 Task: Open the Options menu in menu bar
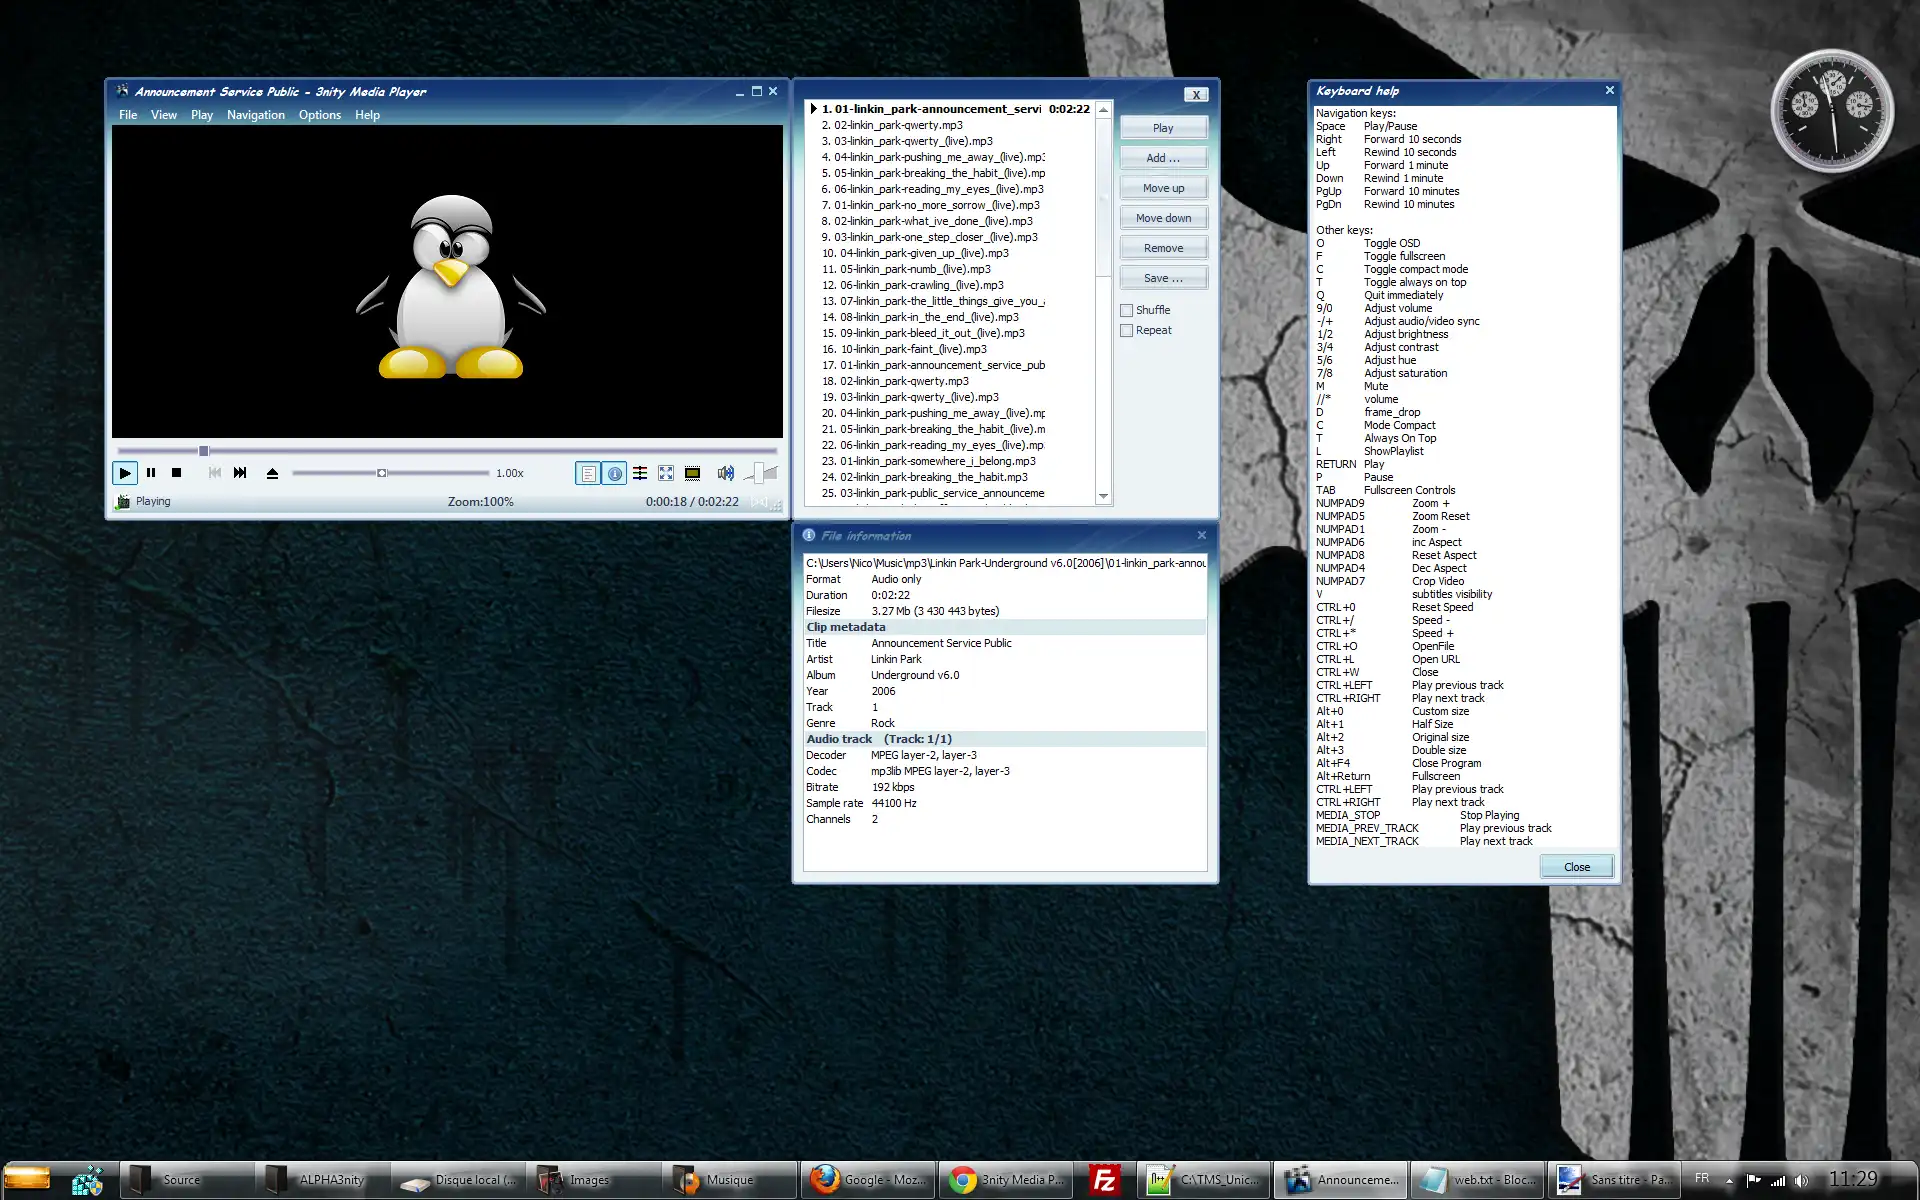click(x=318, y=115)
